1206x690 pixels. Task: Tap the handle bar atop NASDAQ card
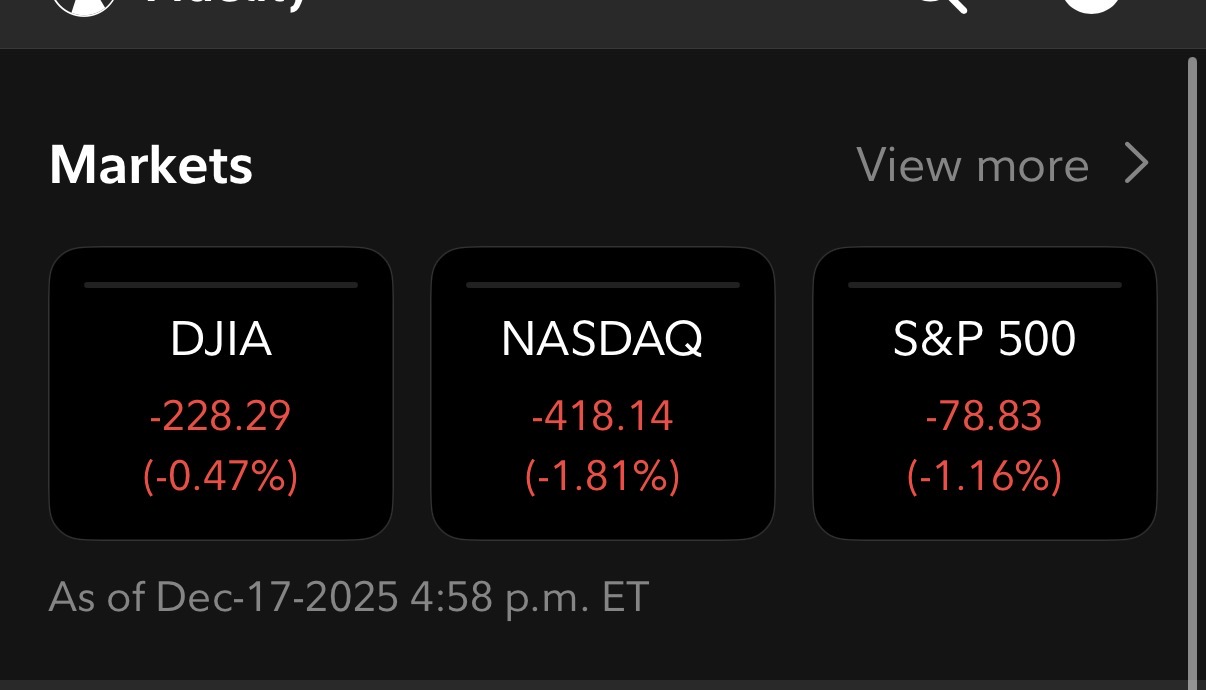(x=603, y=285)
